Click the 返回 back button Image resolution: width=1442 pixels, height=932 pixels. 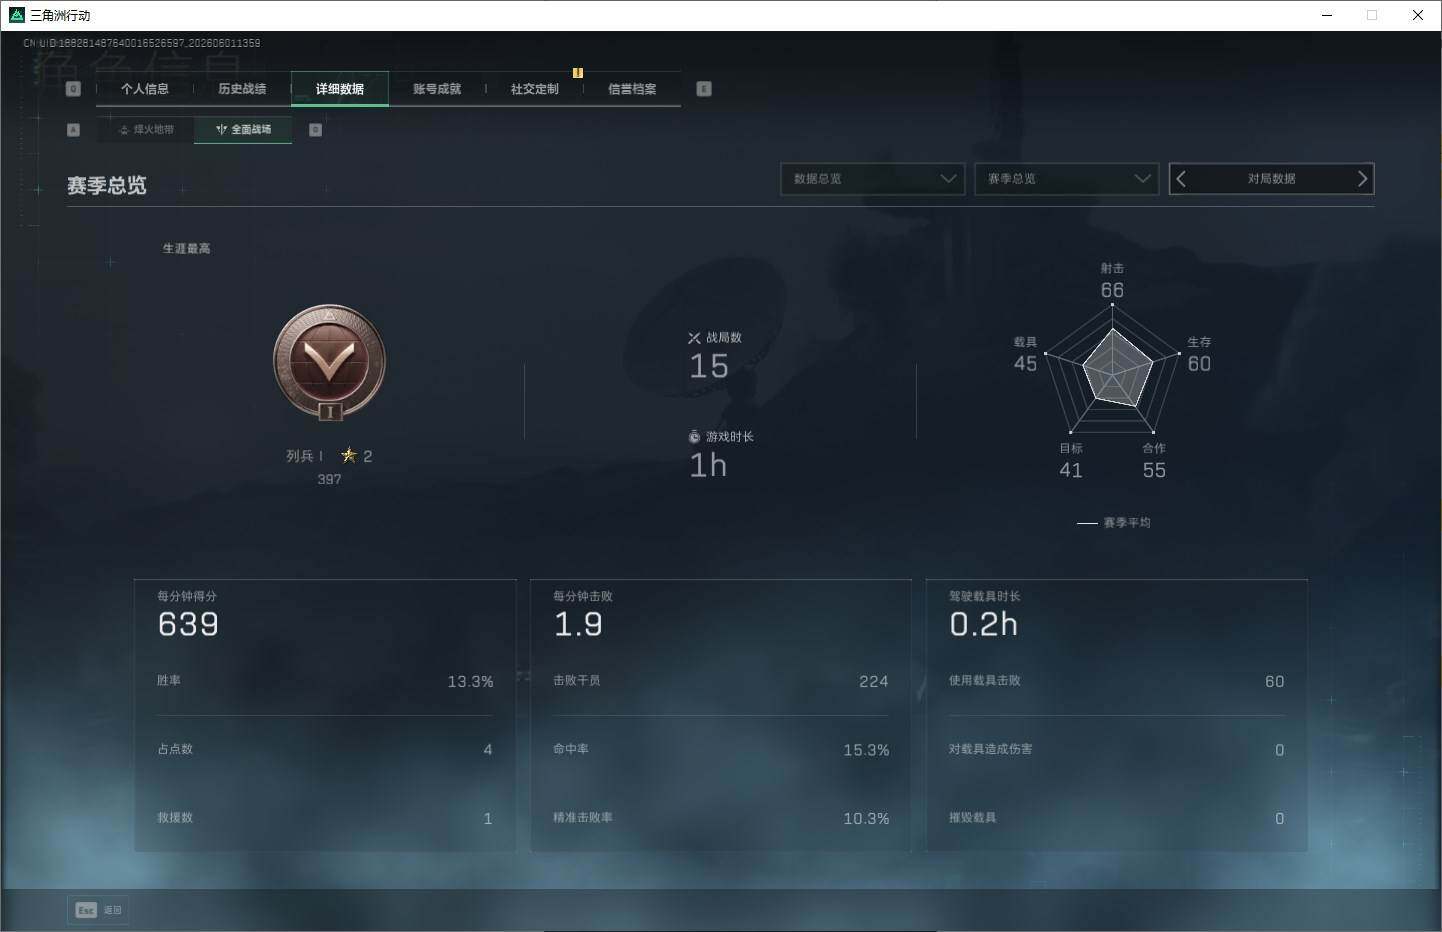pos(98,910)
